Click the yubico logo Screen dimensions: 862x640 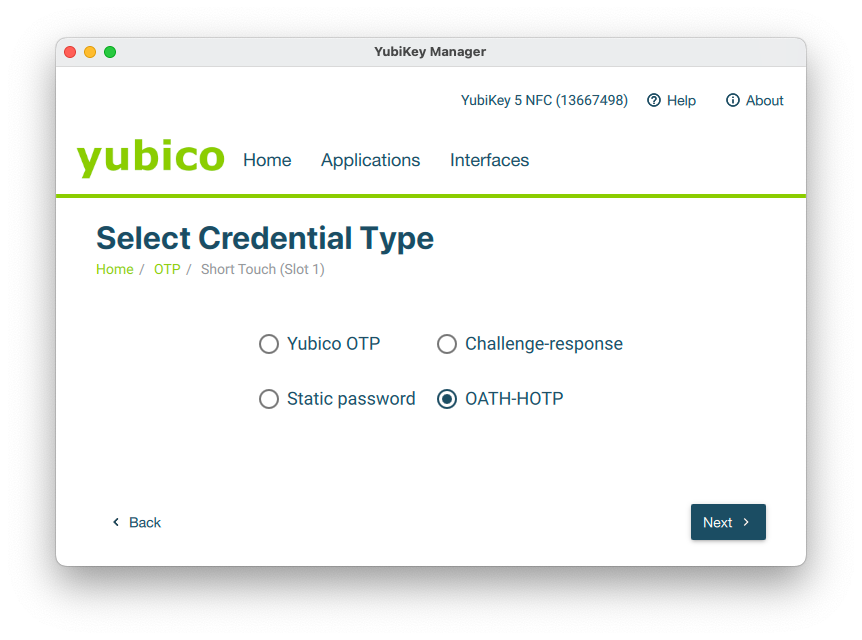150,157
